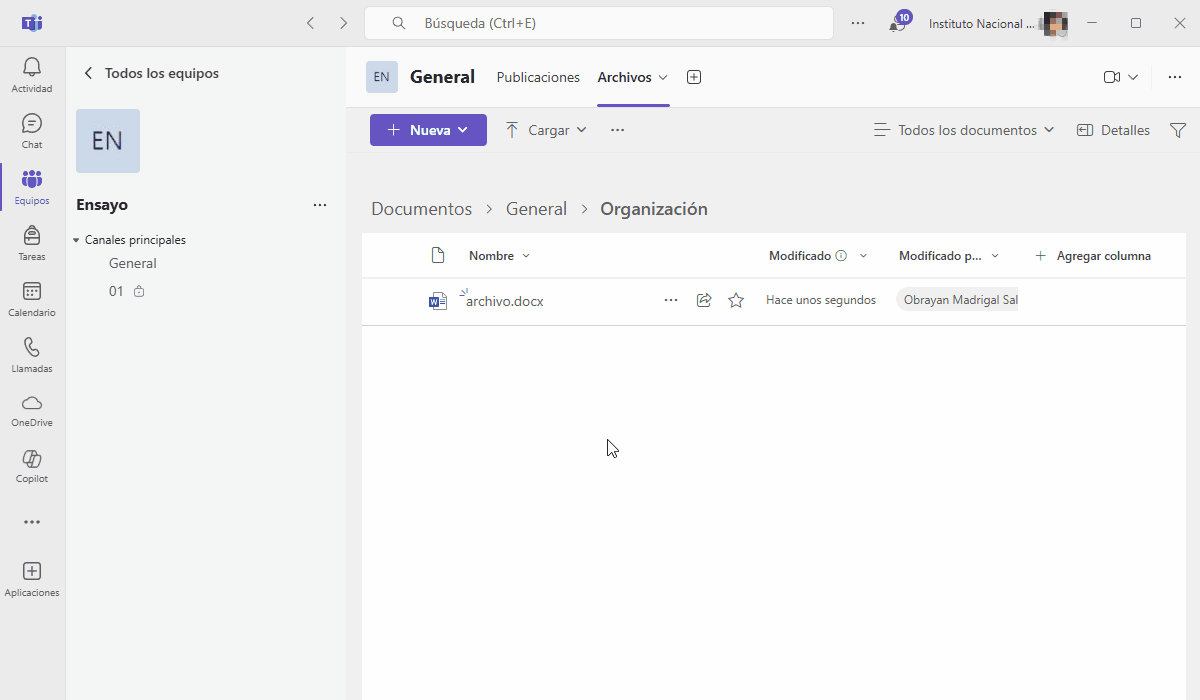This screenshot has width=1200, height=700.
Task: Click the Agregar columna button
Action: point(1092,256)
